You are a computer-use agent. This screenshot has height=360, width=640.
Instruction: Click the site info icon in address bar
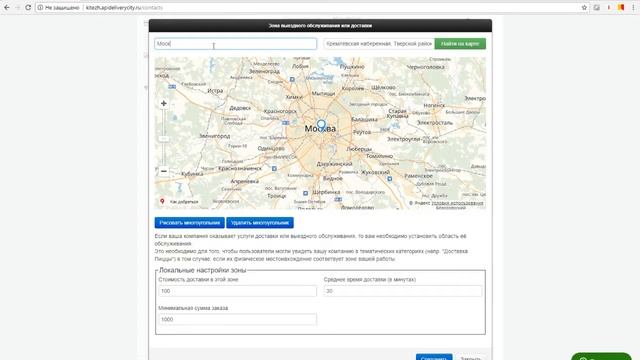(x=40, y=7)
